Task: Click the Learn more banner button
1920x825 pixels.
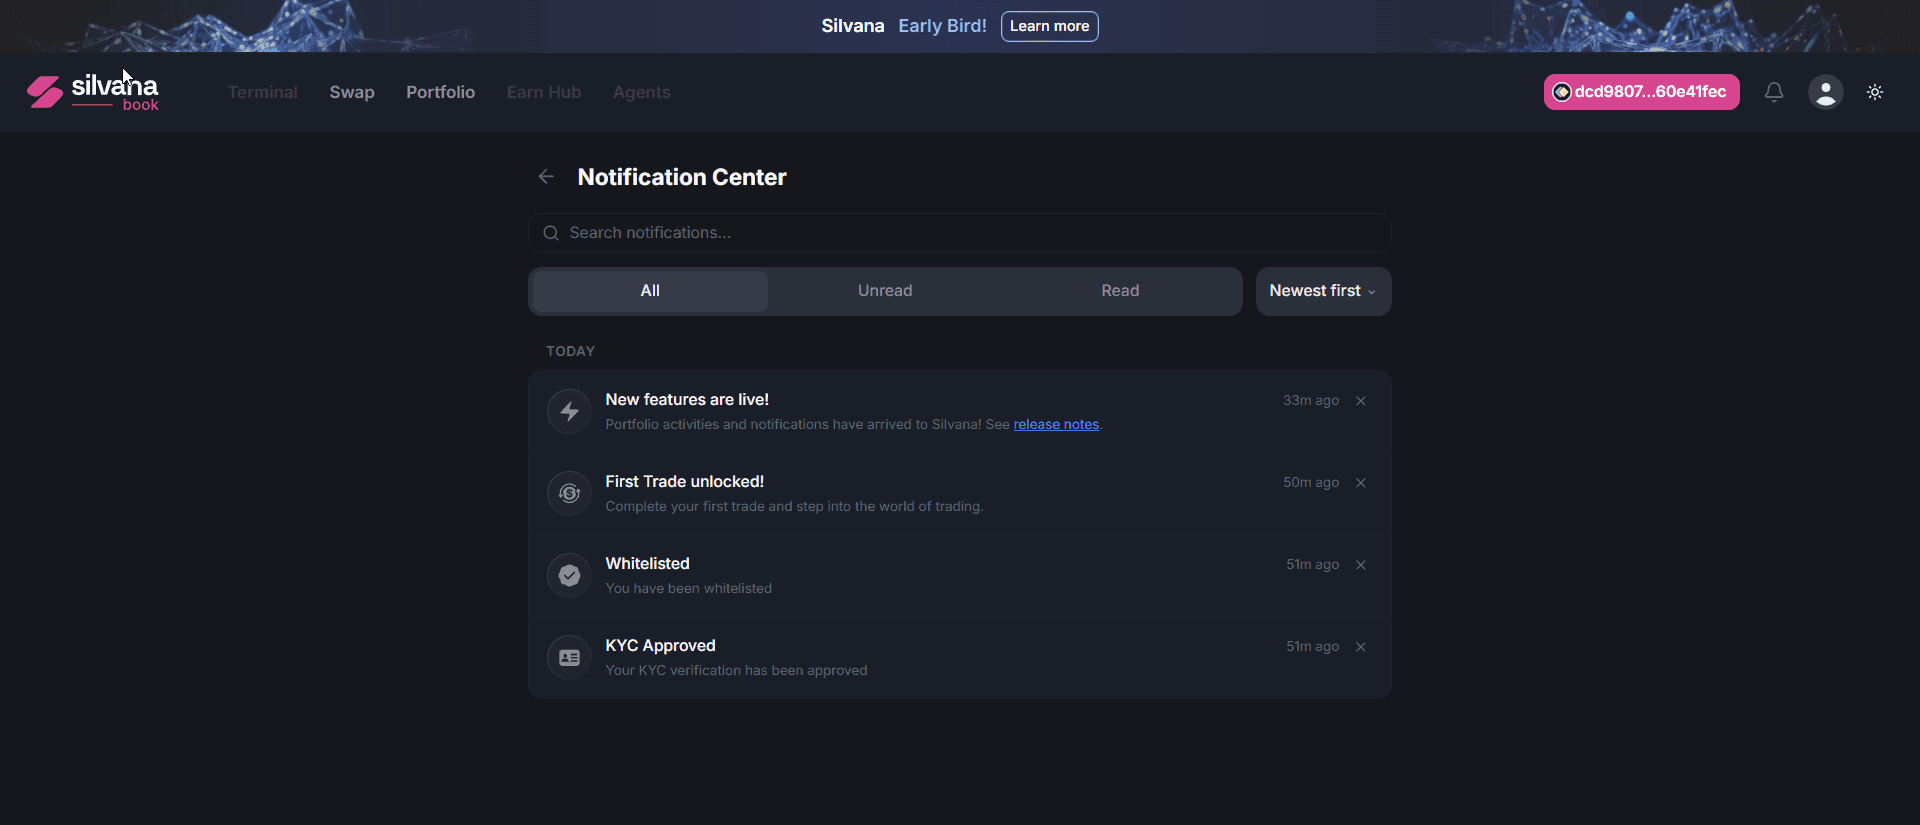Action: point(1050,26)
